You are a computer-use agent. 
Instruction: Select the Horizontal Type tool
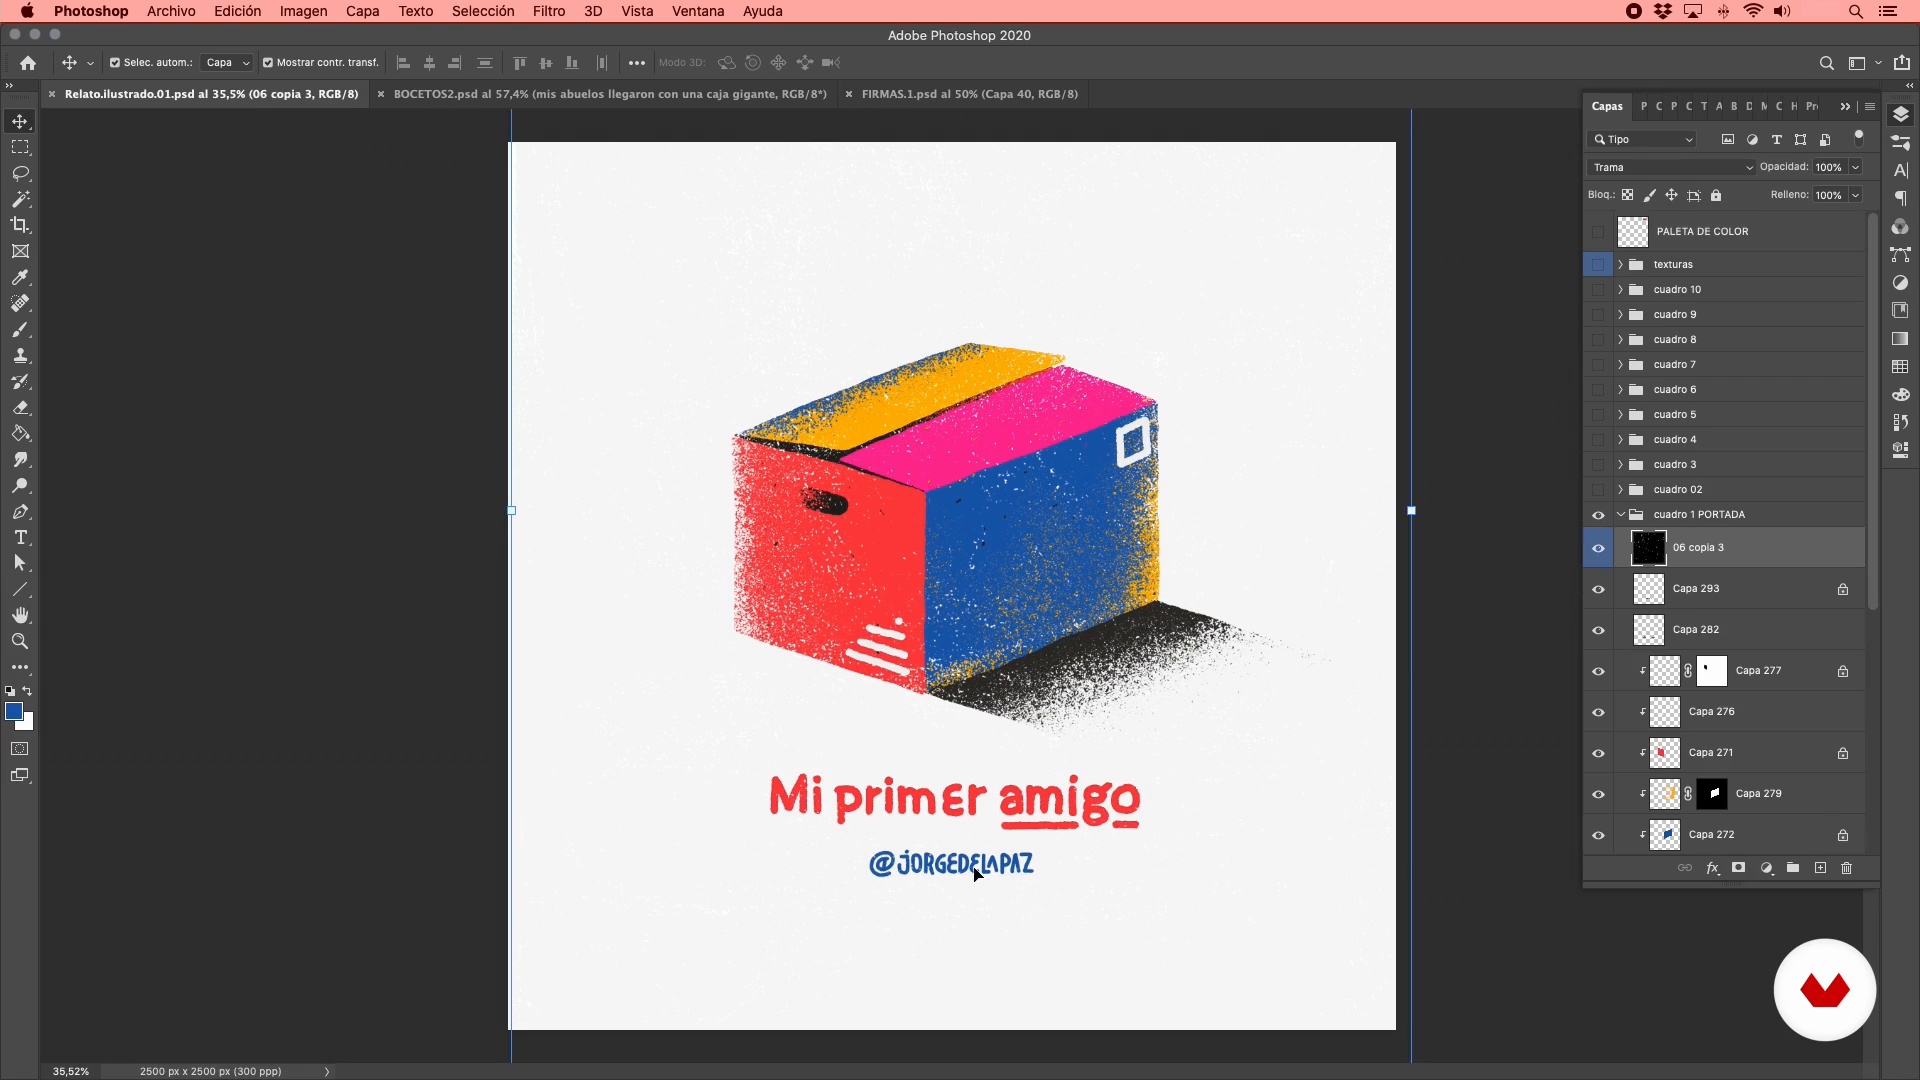click(x=20, y=537)
